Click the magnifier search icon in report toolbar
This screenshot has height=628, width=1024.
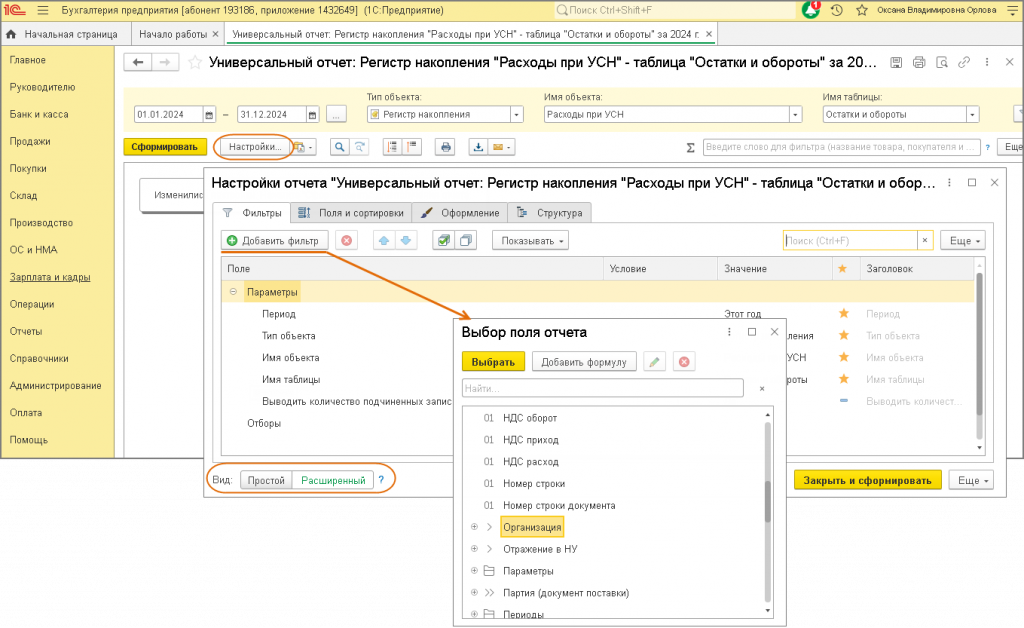[x=340, y=147]
